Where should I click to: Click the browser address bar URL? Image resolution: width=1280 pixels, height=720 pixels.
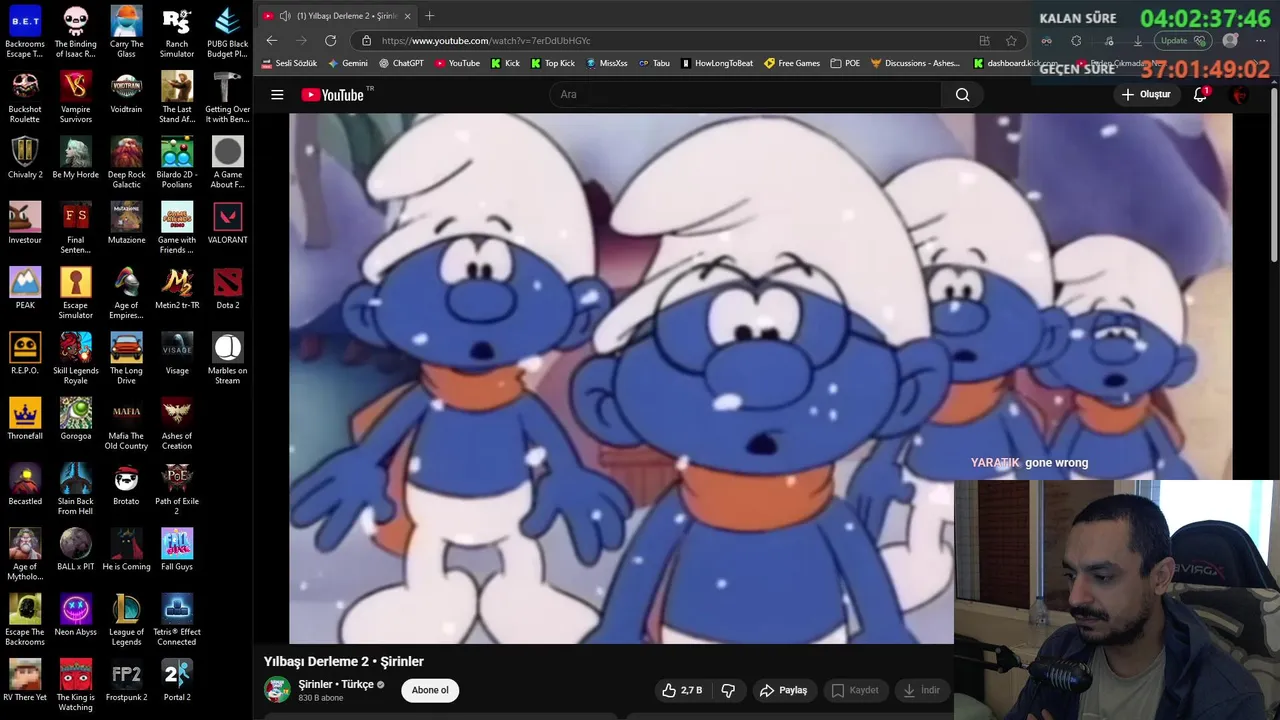(486, 41)
